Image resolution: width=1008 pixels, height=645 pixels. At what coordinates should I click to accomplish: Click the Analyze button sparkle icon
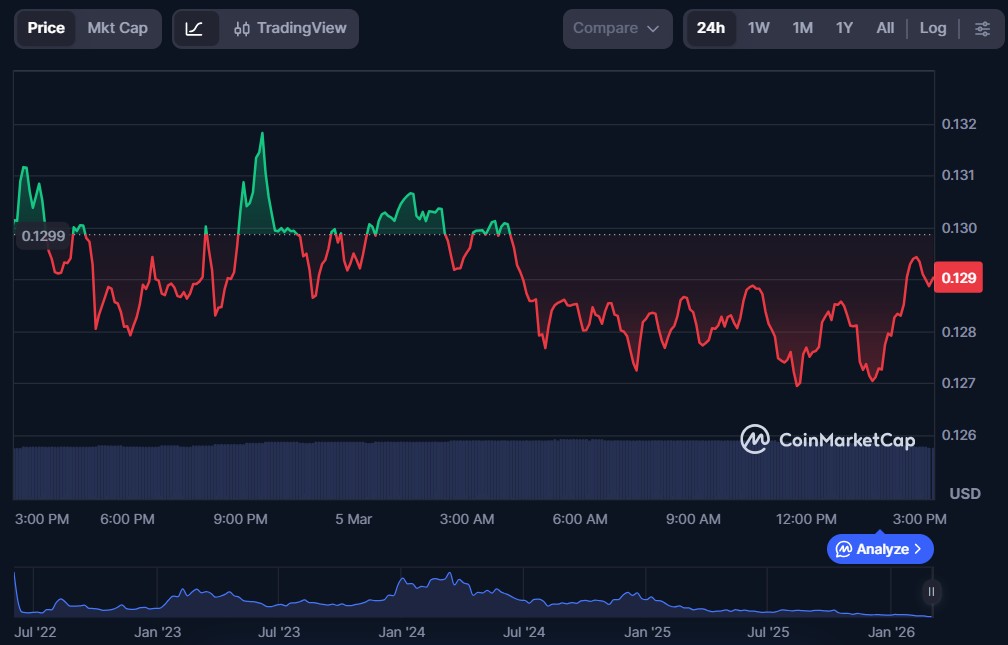point(844,549)
